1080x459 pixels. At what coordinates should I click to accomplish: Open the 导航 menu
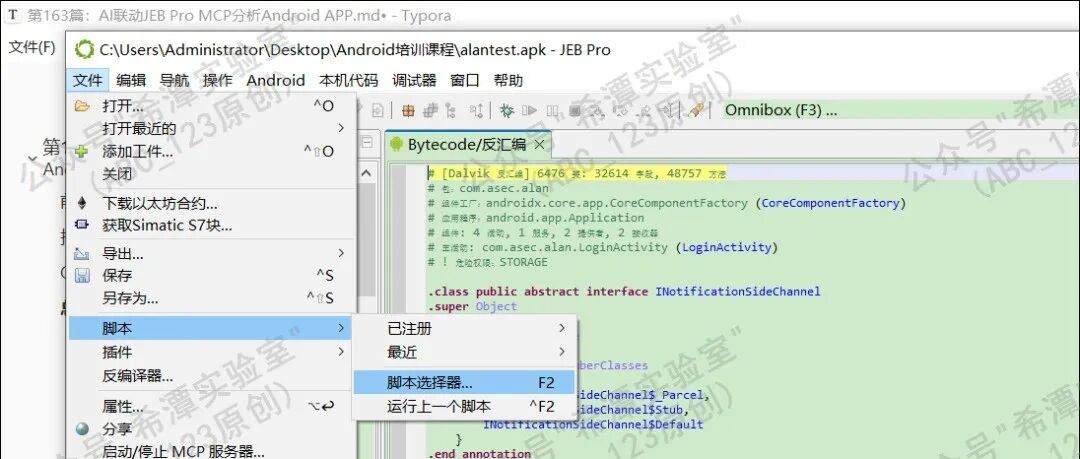(174, 81)
